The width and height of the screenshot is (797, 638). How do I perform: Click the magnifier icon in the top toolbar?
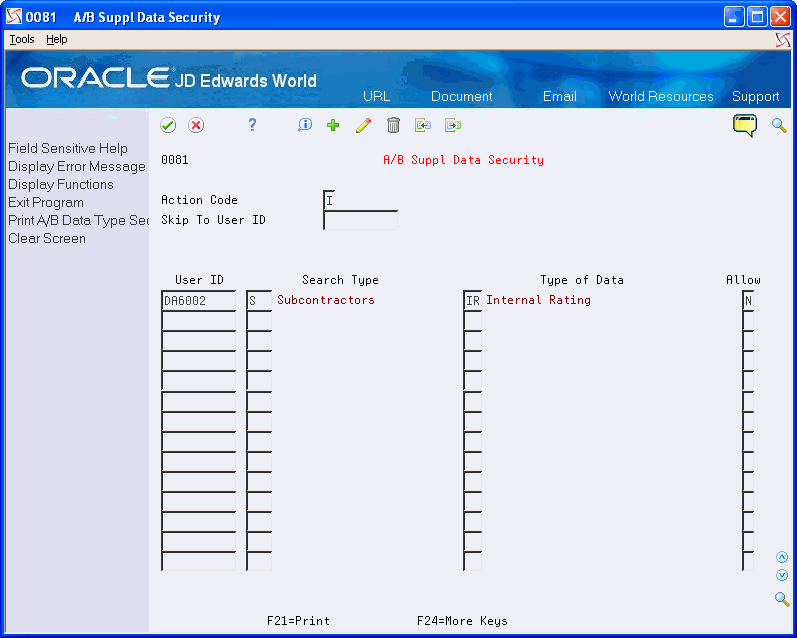coord(779,125)
